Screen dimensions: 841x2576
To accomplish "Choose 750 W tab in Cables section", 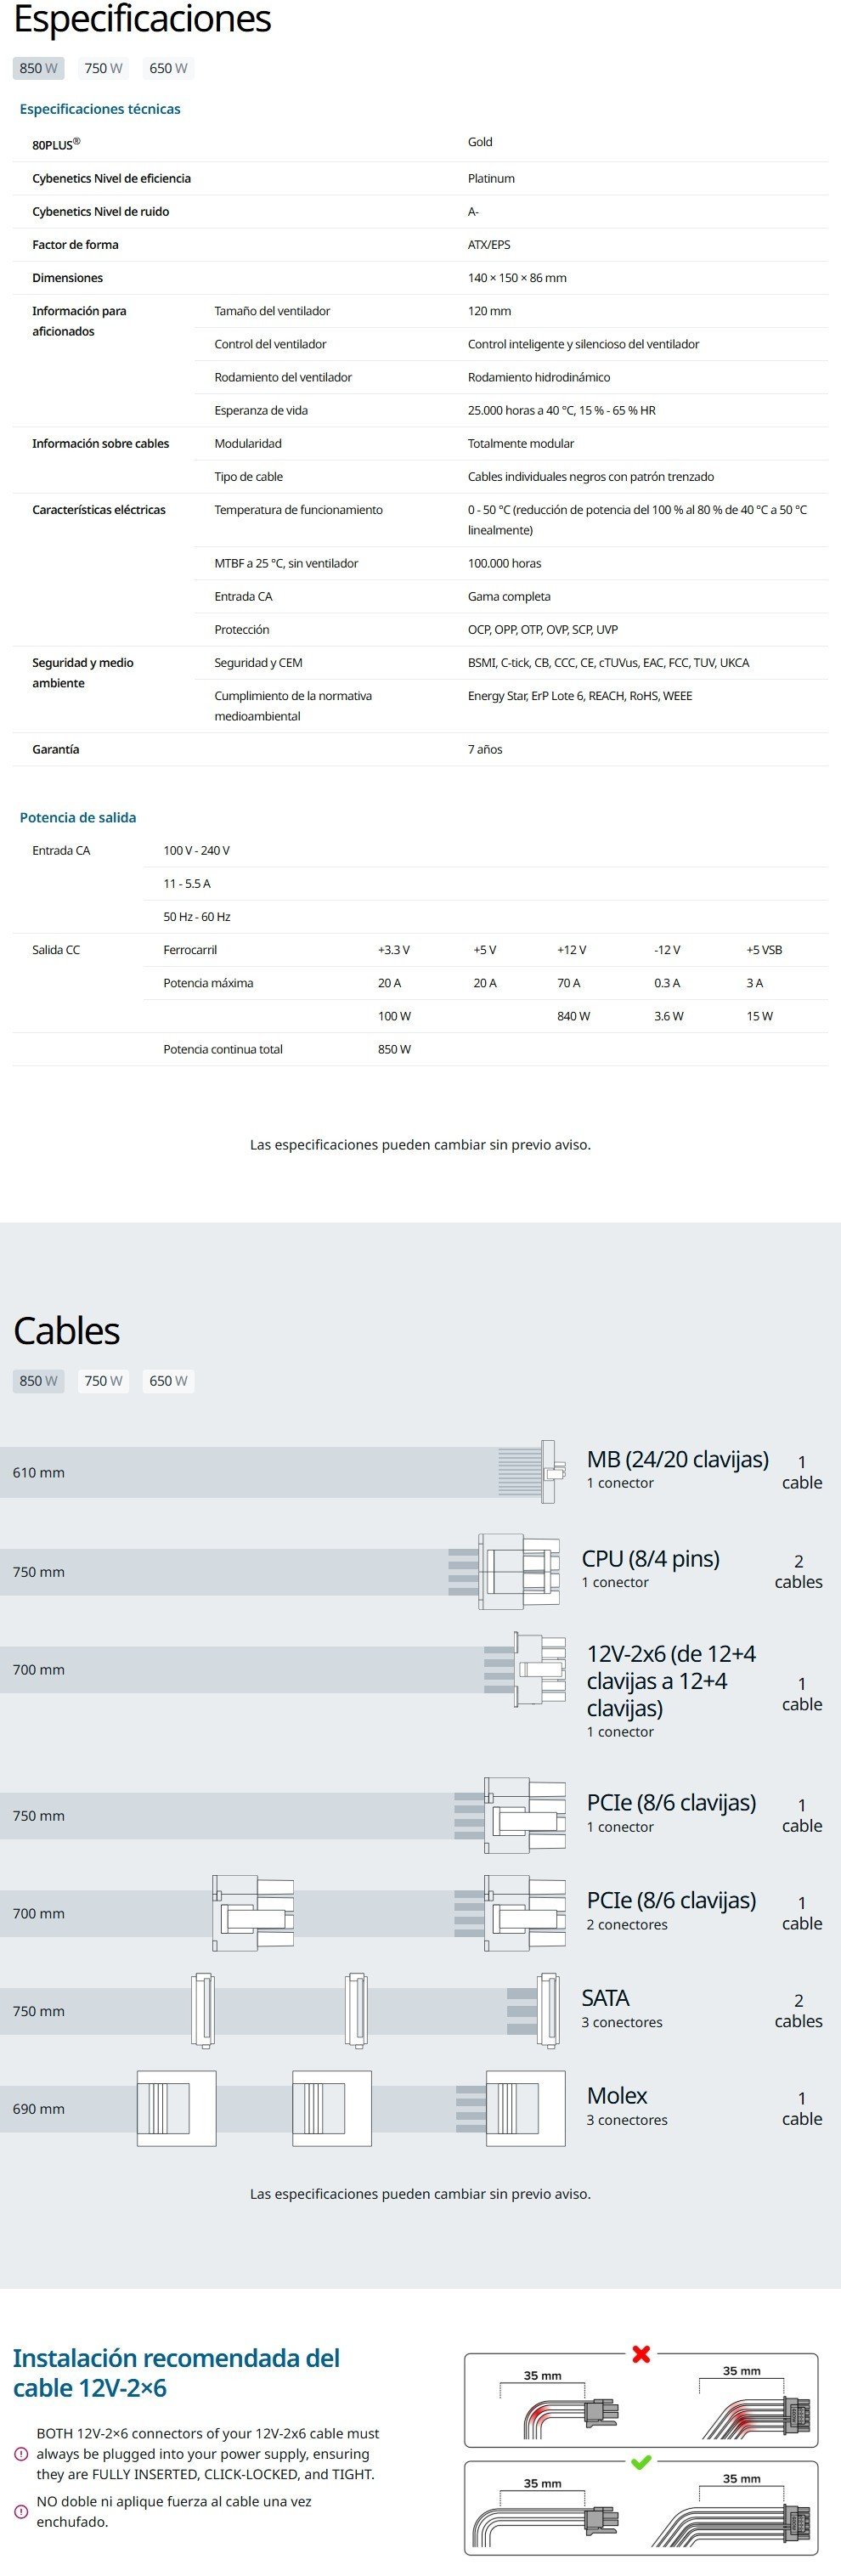I will pos(103,1381).
